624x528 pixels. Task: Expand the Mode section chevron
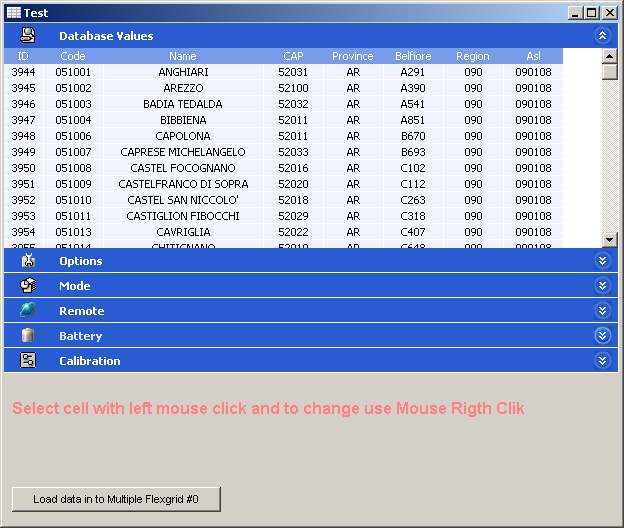coord(601,286)
